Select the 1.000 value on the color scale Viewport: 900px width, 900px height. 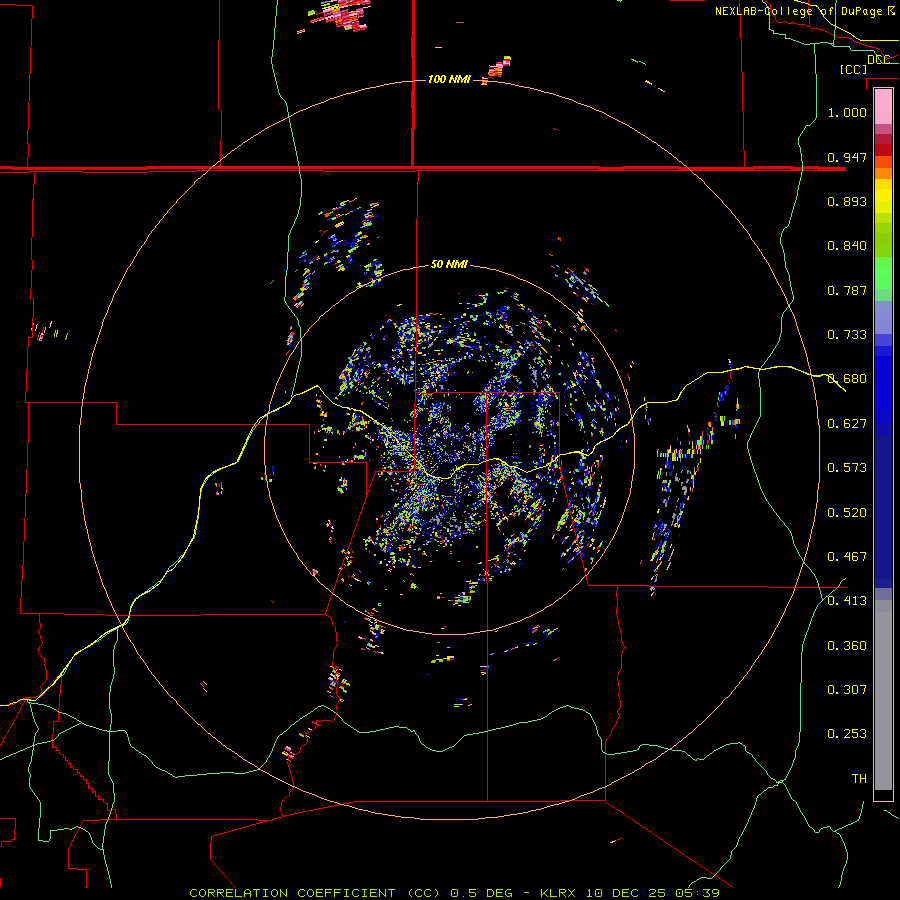tap(847, 112)
